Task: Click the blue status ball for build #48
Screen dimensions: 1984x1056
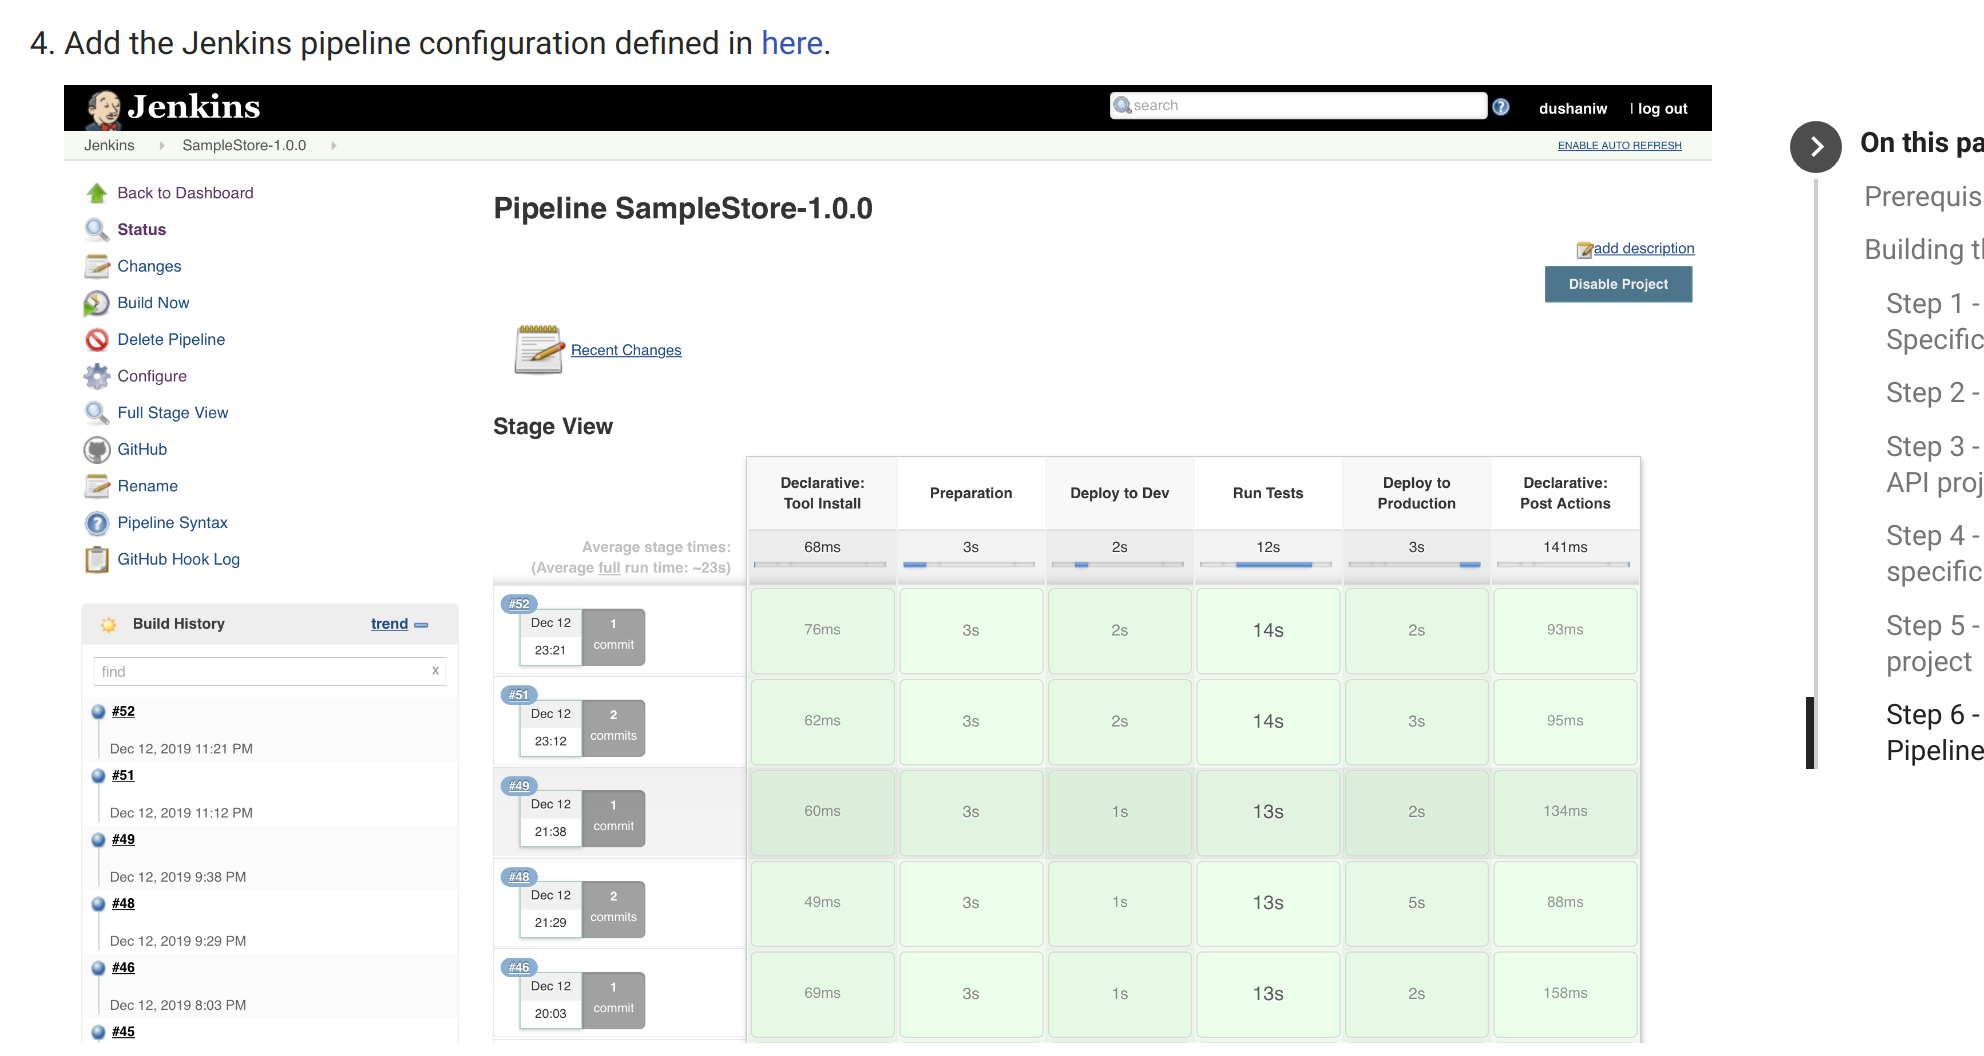Action: point(98,904)
